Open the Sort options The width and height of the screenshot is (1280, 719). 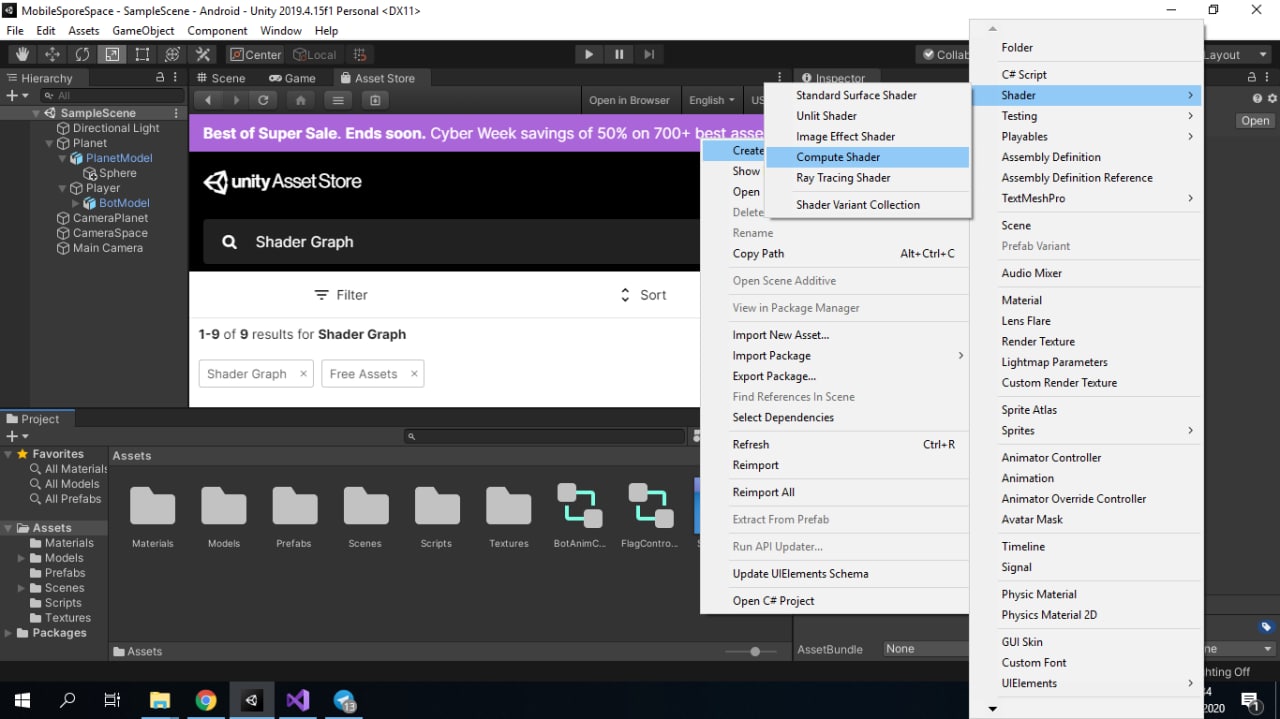pos(643,295)
